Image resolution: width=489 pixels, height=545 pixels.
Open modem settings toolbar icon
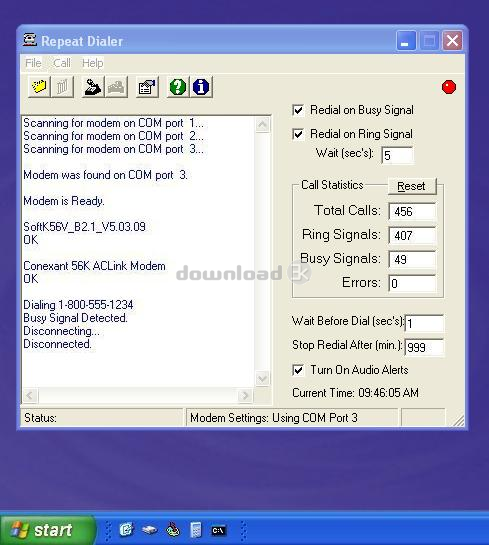(x=147, y=87)
